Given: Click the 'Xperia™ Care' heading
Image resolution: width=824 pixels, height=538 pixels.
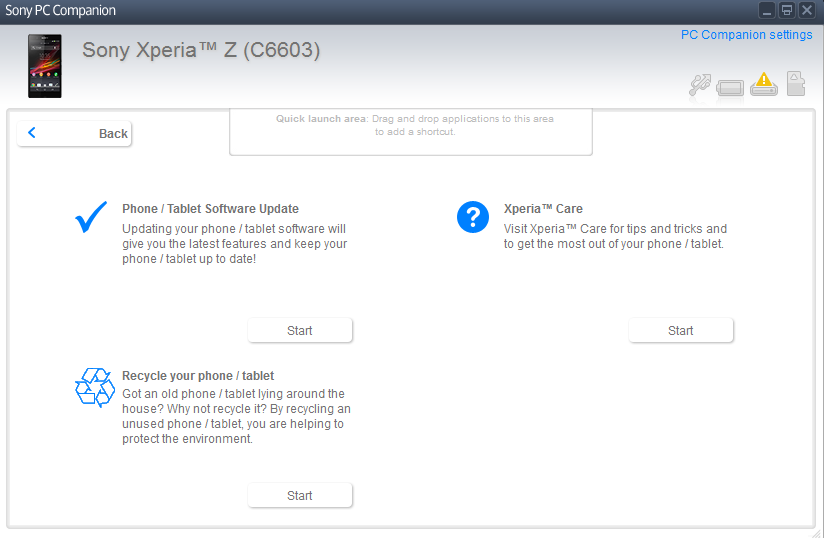Looking at the screenshot, I should 543,209.
